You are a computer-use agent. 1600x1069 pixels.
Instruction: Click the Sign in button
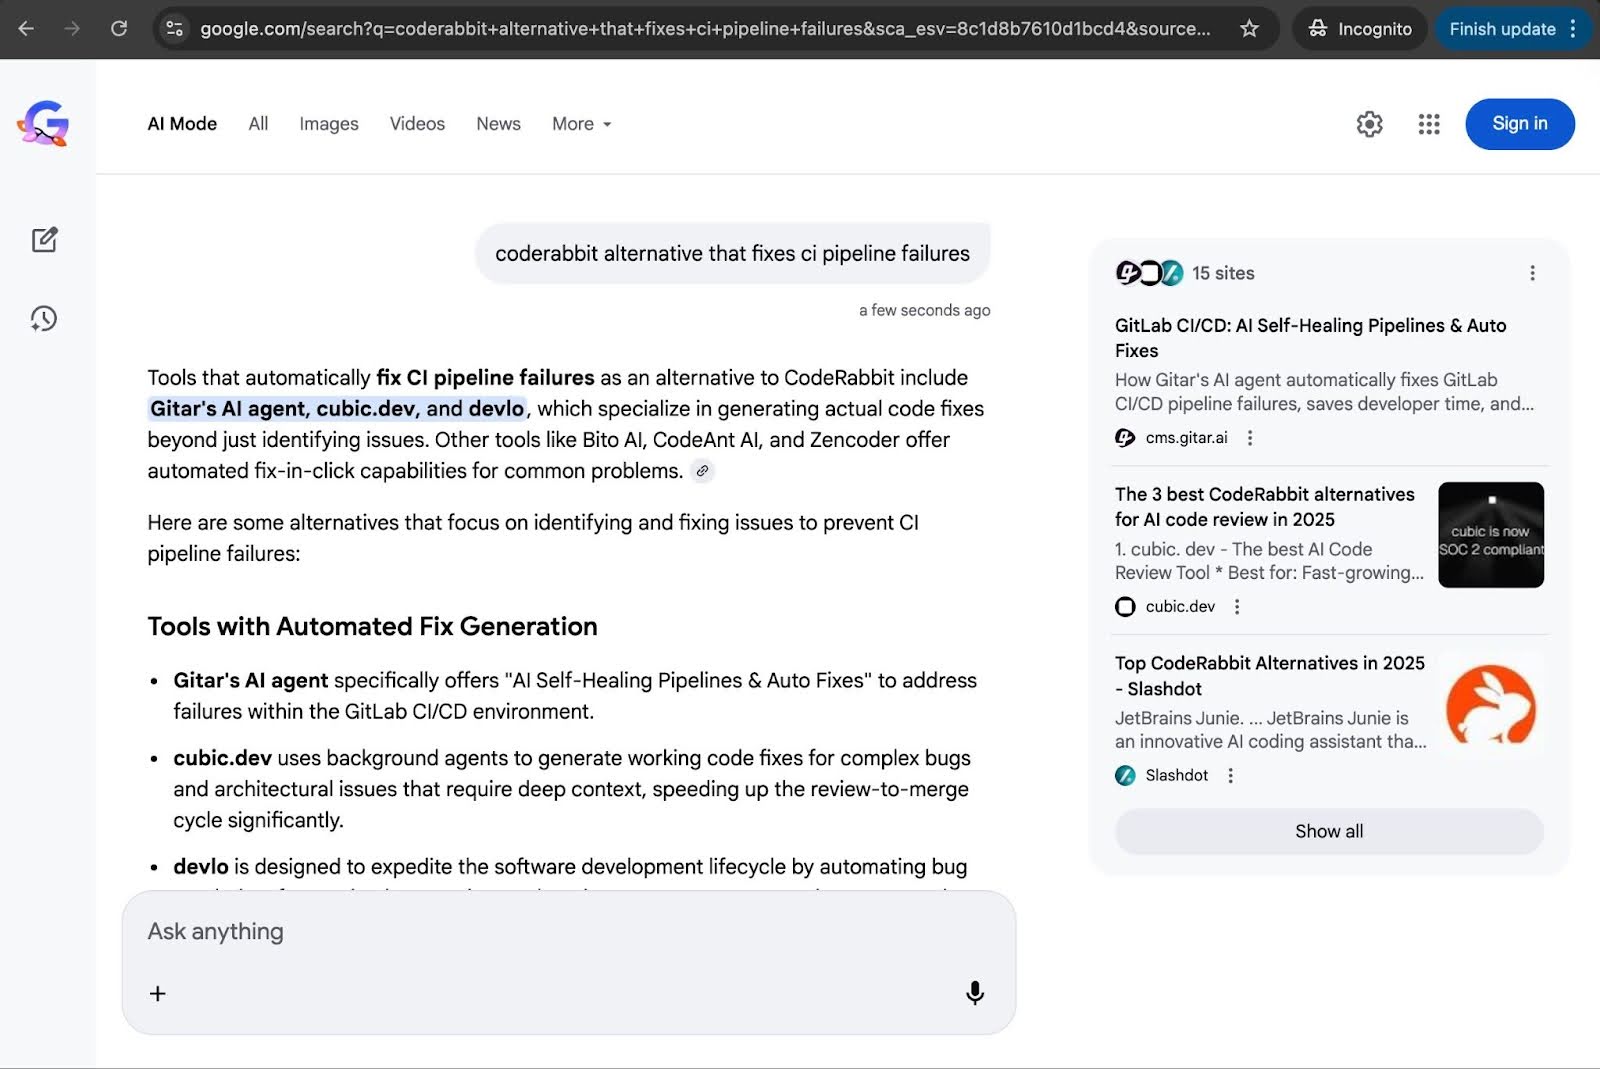point(1520,124)
